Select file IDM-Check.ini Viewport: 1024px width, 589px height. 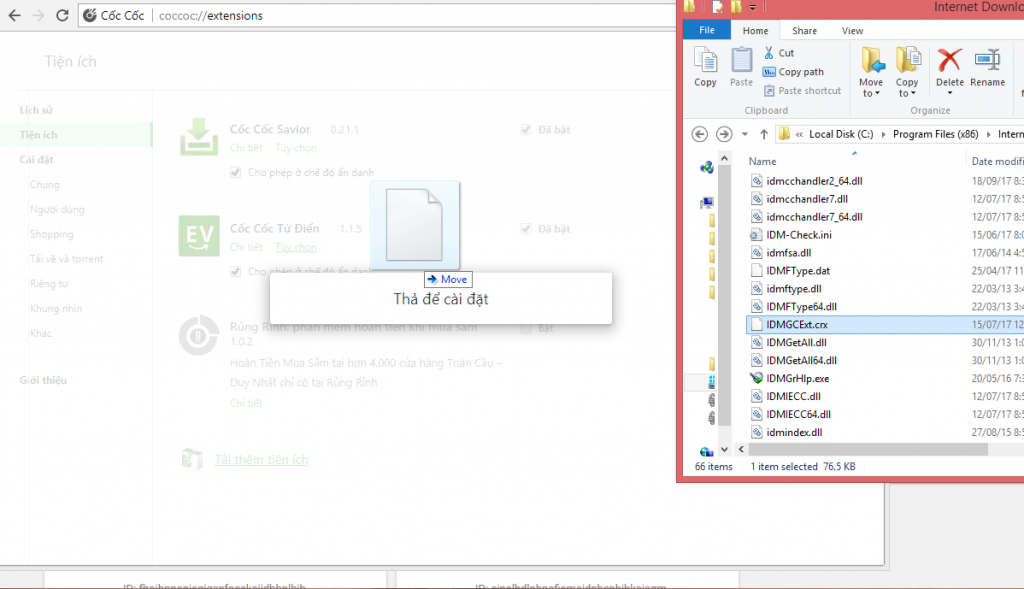[x=798, y=234]
